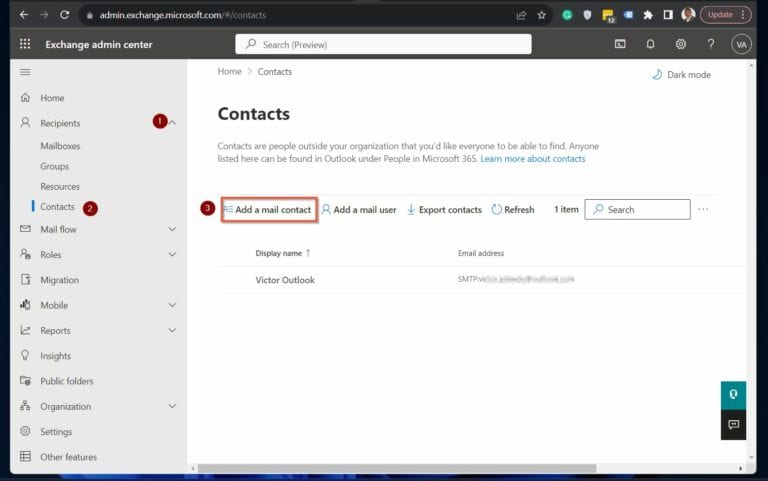Bookmark this page with star icon
This screenshot has height=481, width=768.
pyautogui.click(x=542, y=15)
